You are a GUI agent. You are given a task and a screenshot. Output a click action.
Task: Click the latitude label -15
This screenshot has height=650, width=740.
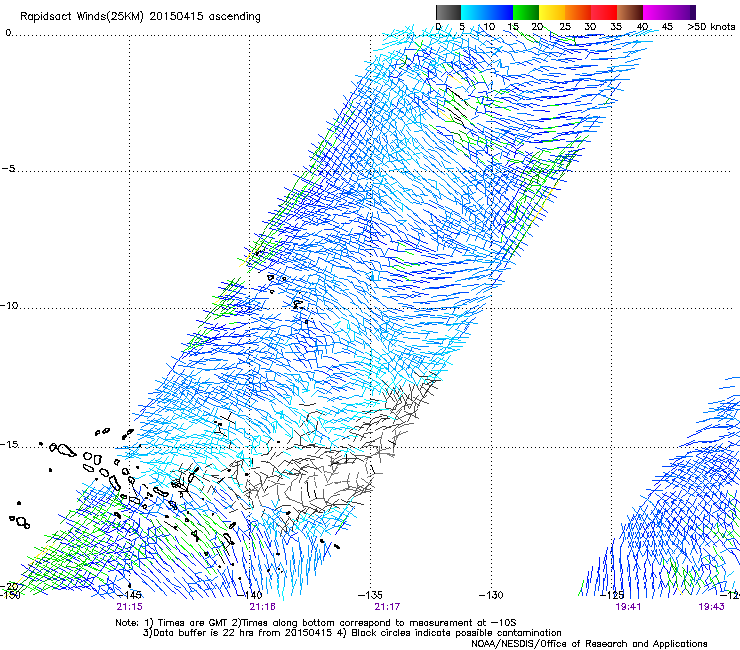tap(9, 444)
